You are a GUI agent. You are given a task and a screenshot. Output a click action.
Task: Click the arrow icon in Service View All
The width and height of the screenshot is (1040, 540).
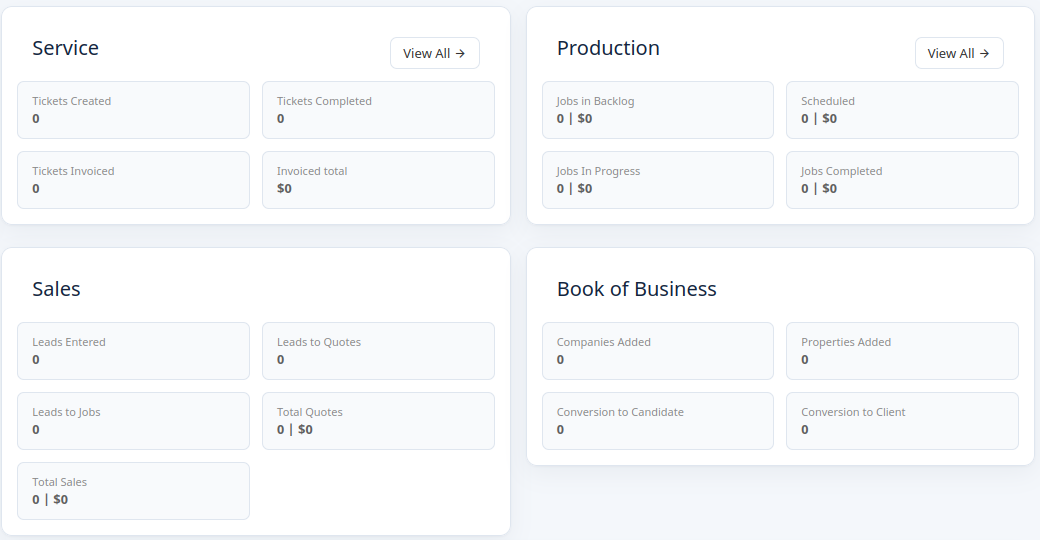tap(460, 54)
